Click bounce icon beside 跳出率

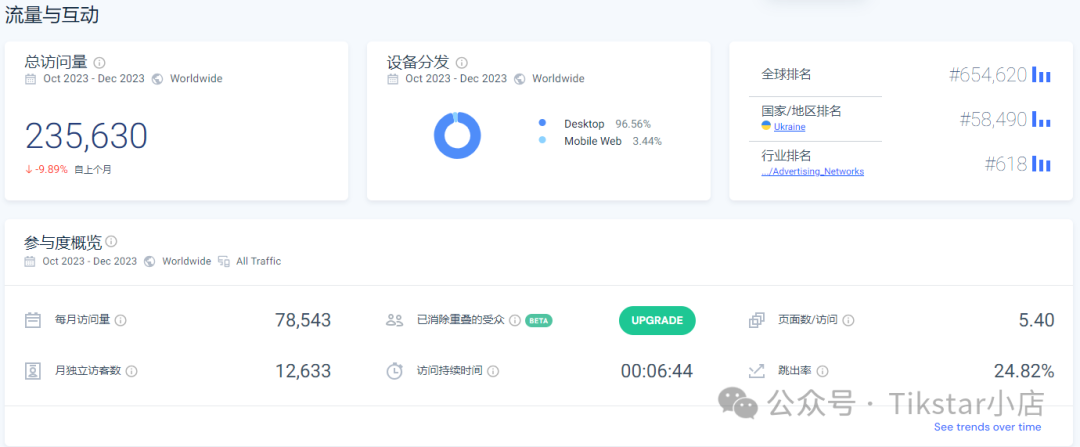point(757,371)
